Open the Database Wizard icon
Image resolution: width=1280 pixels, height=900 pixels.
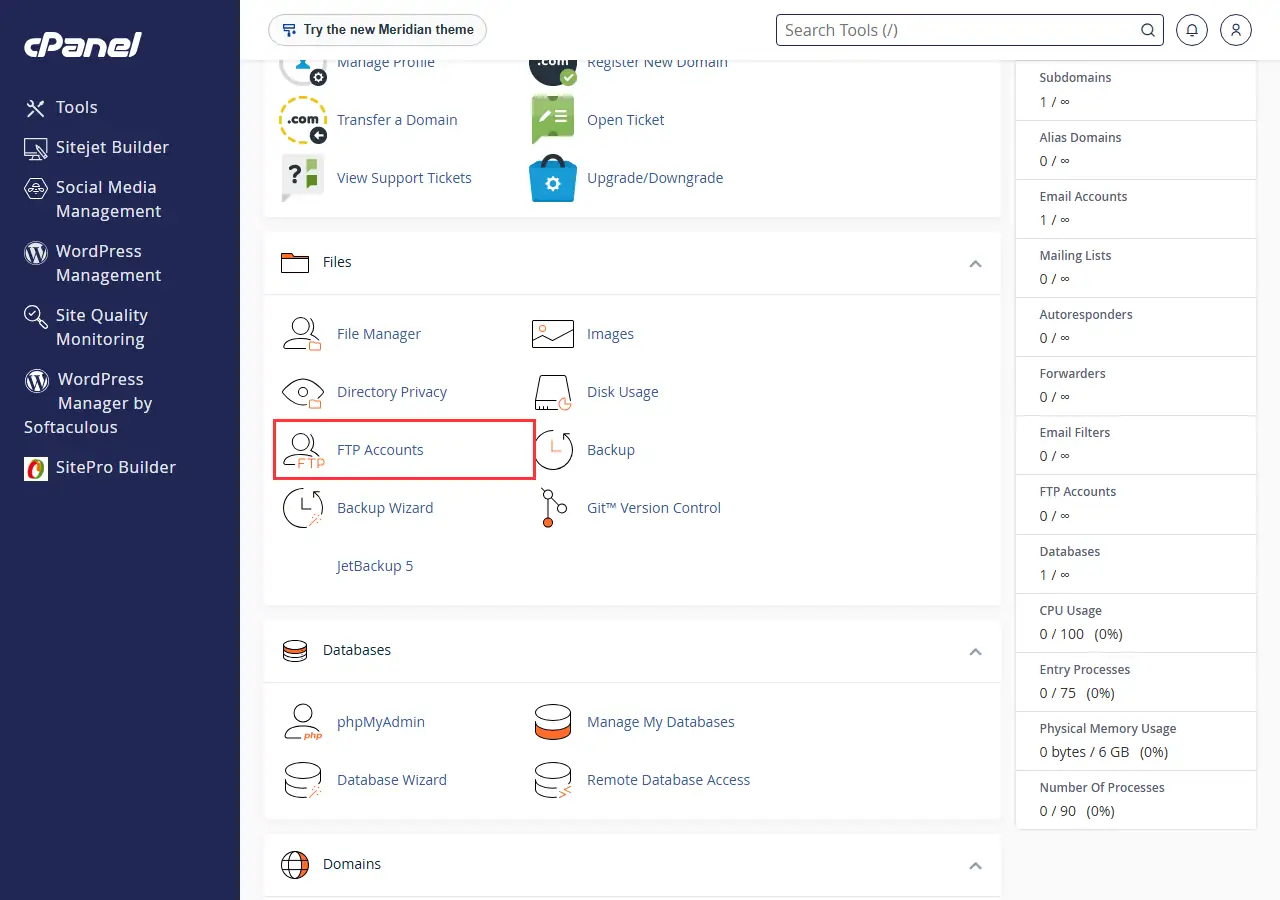click(302, 780)
